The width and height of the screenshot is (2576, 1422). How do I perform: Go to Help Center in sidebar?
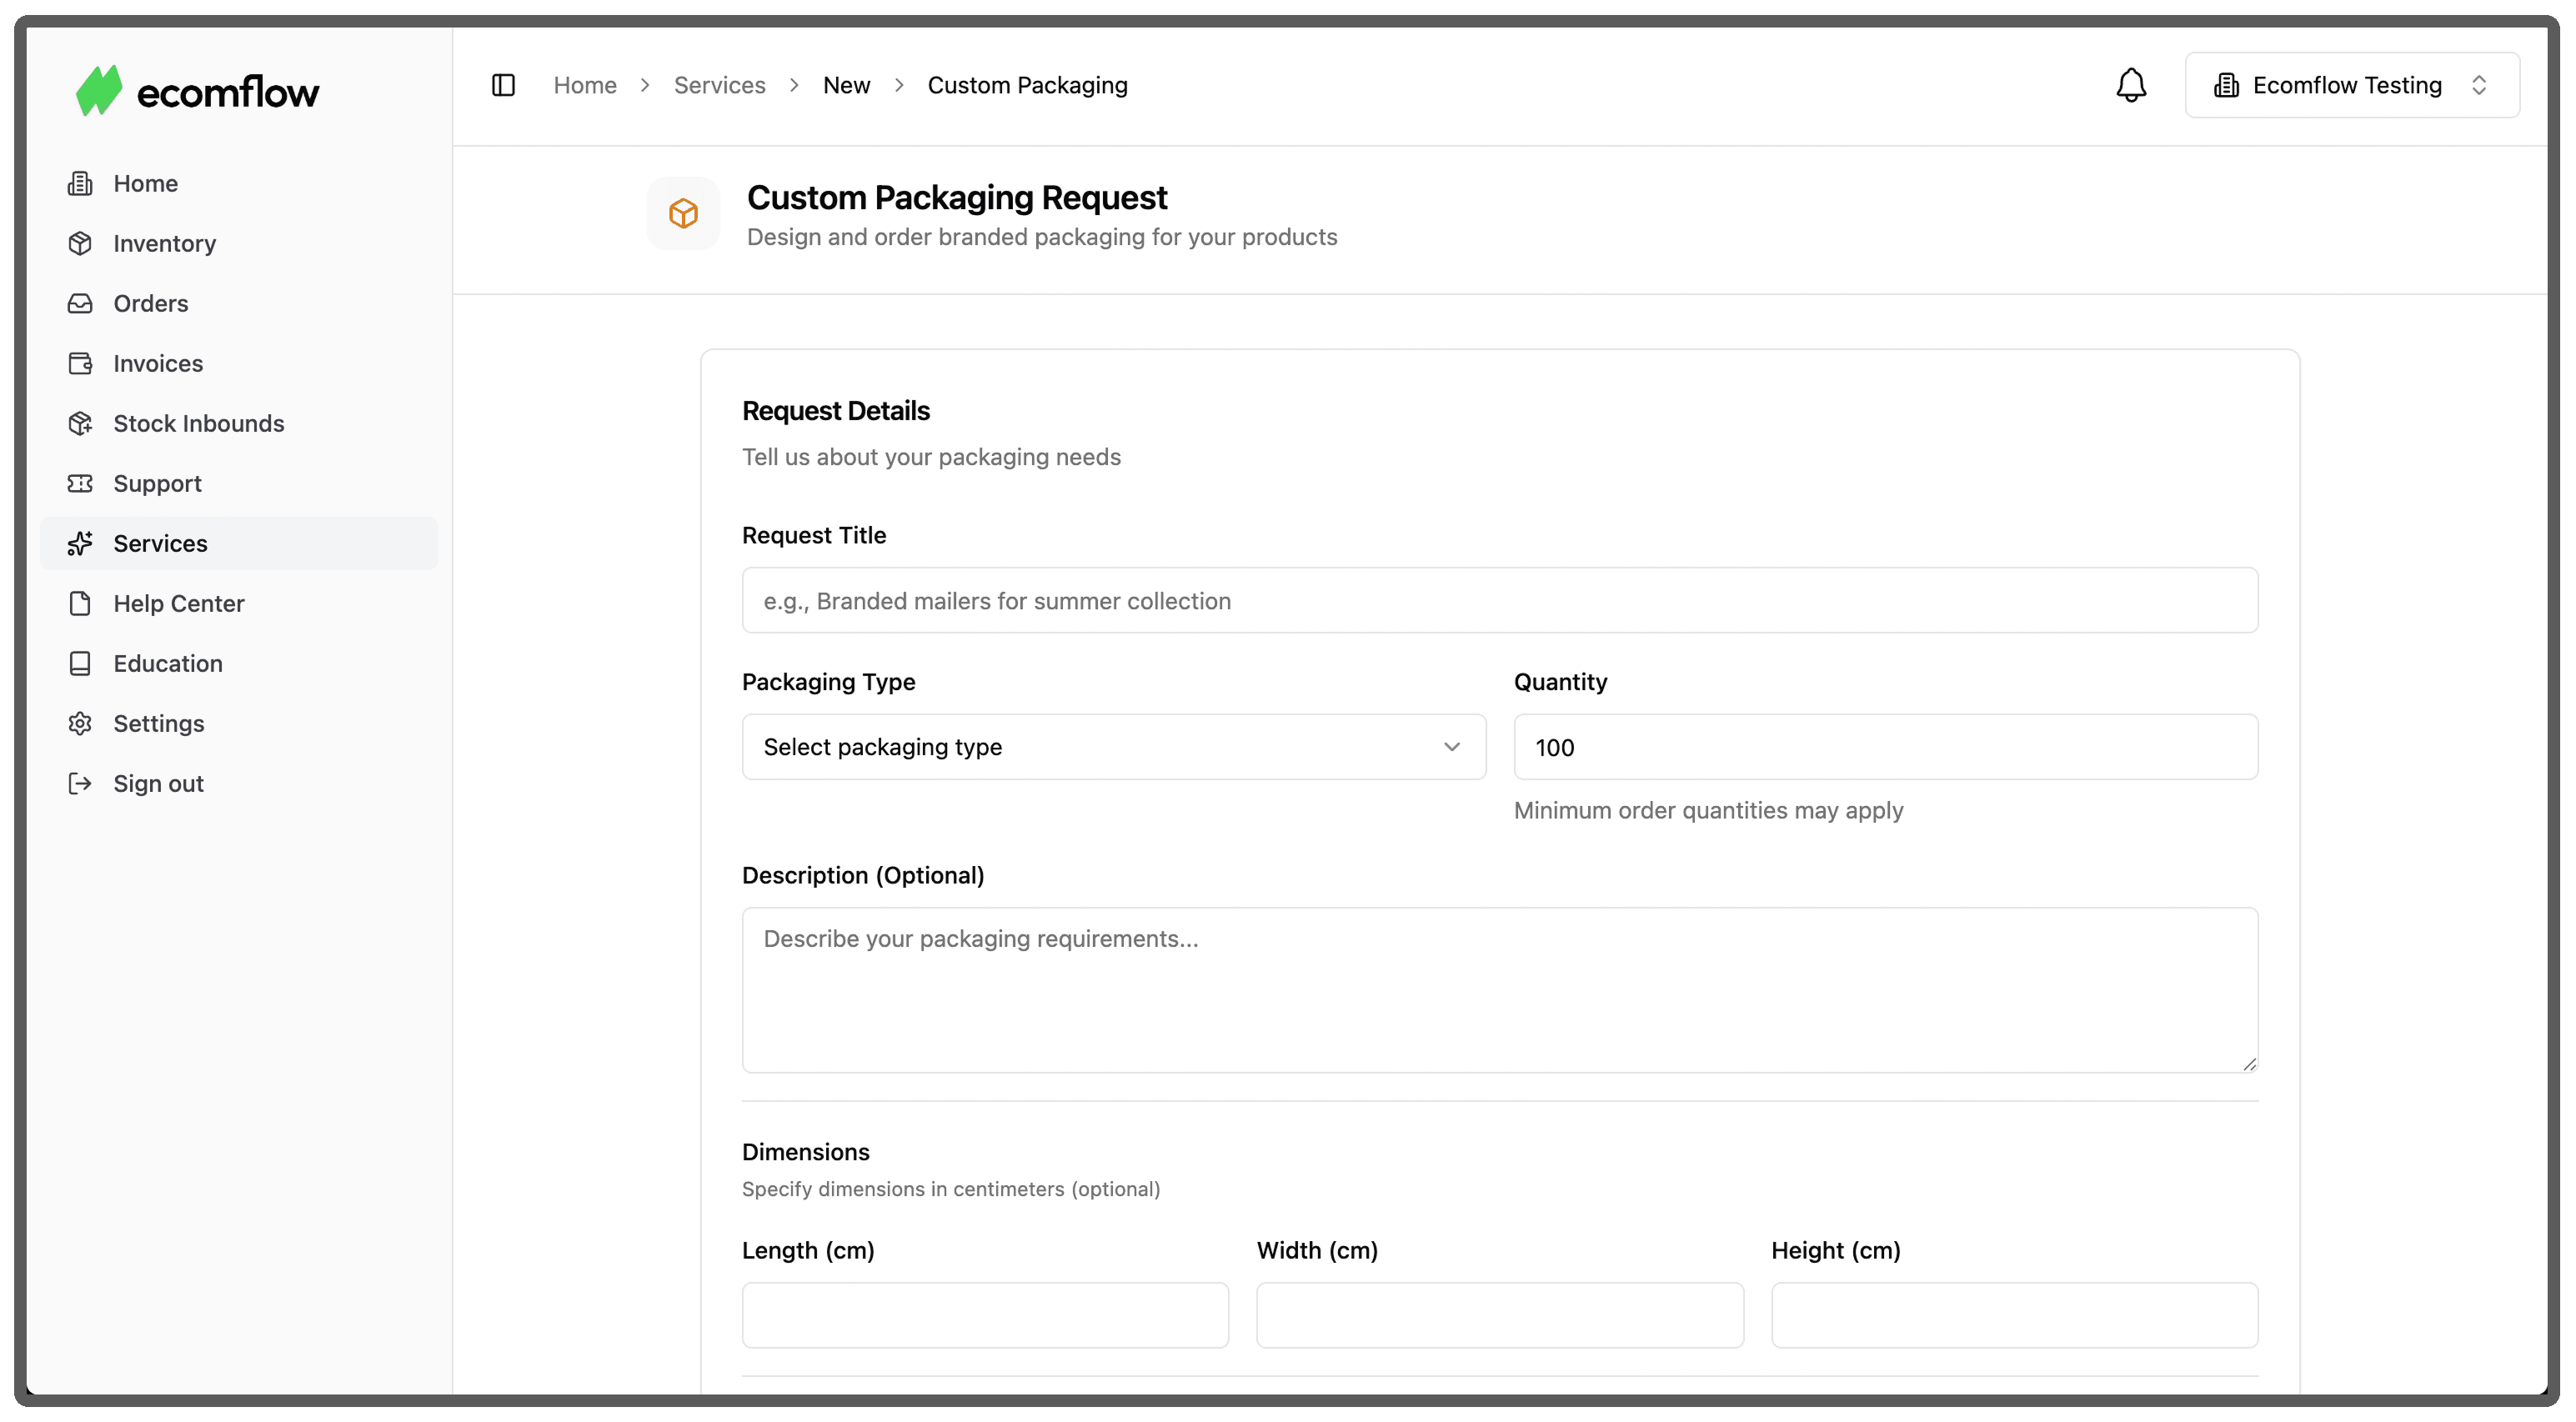(x=178, y=603)
